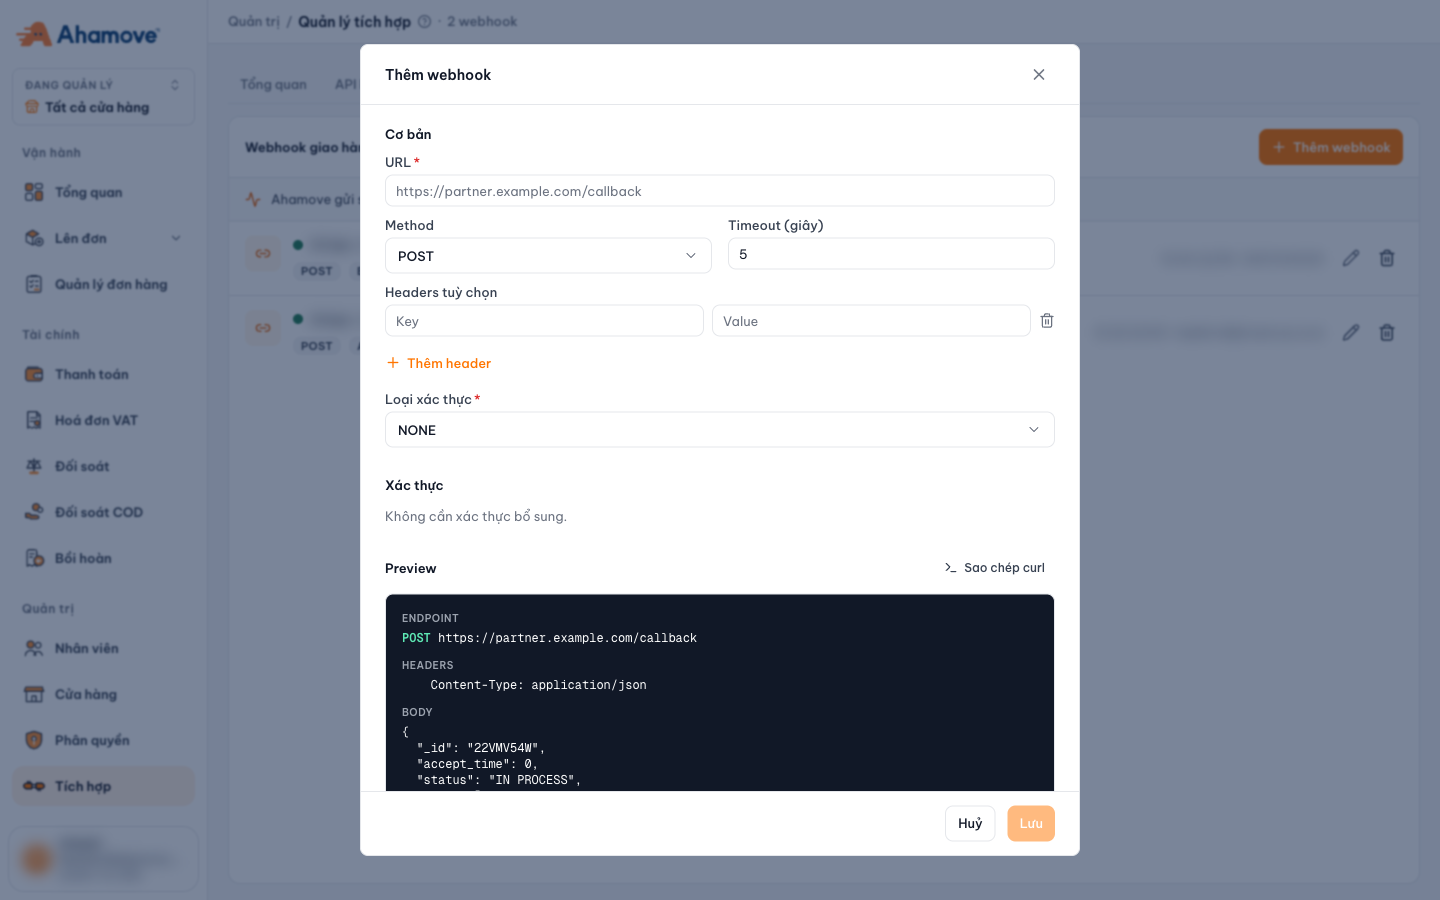Click the preview endpoint URL text
Image resolution: width=1440 pixels, height=900 pixels.
click(567, 638)
